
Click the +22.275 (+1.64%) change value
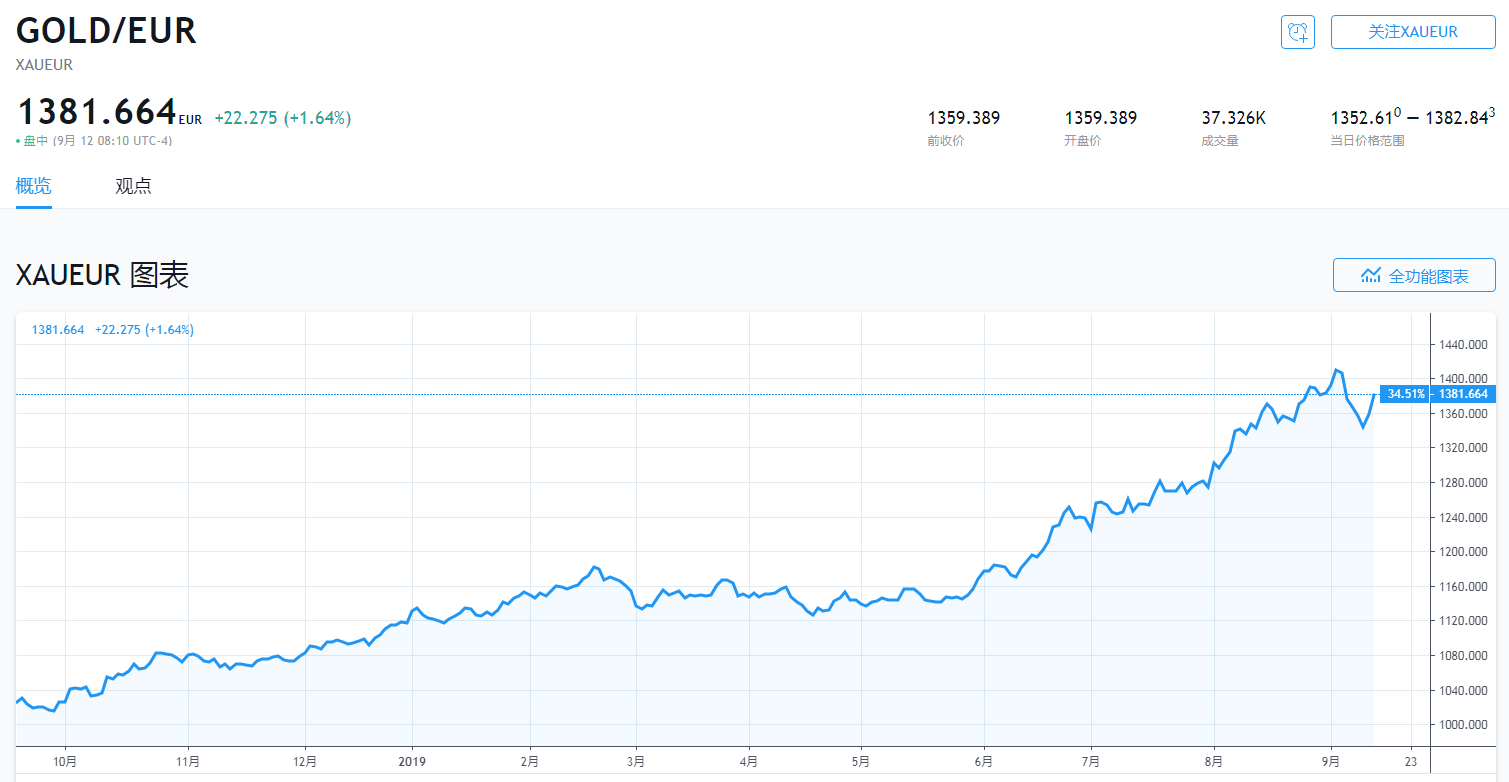click(x=283, y=118)
